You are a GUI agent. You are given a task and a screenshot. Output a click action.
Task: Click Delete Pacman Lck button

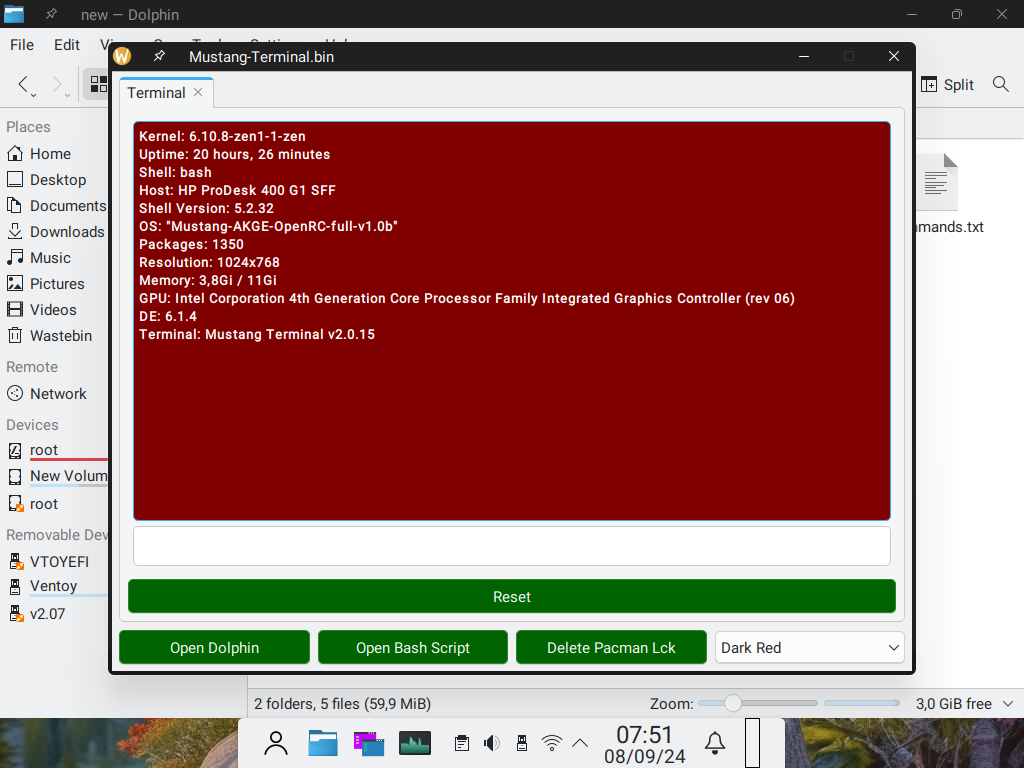pos(611,647)
